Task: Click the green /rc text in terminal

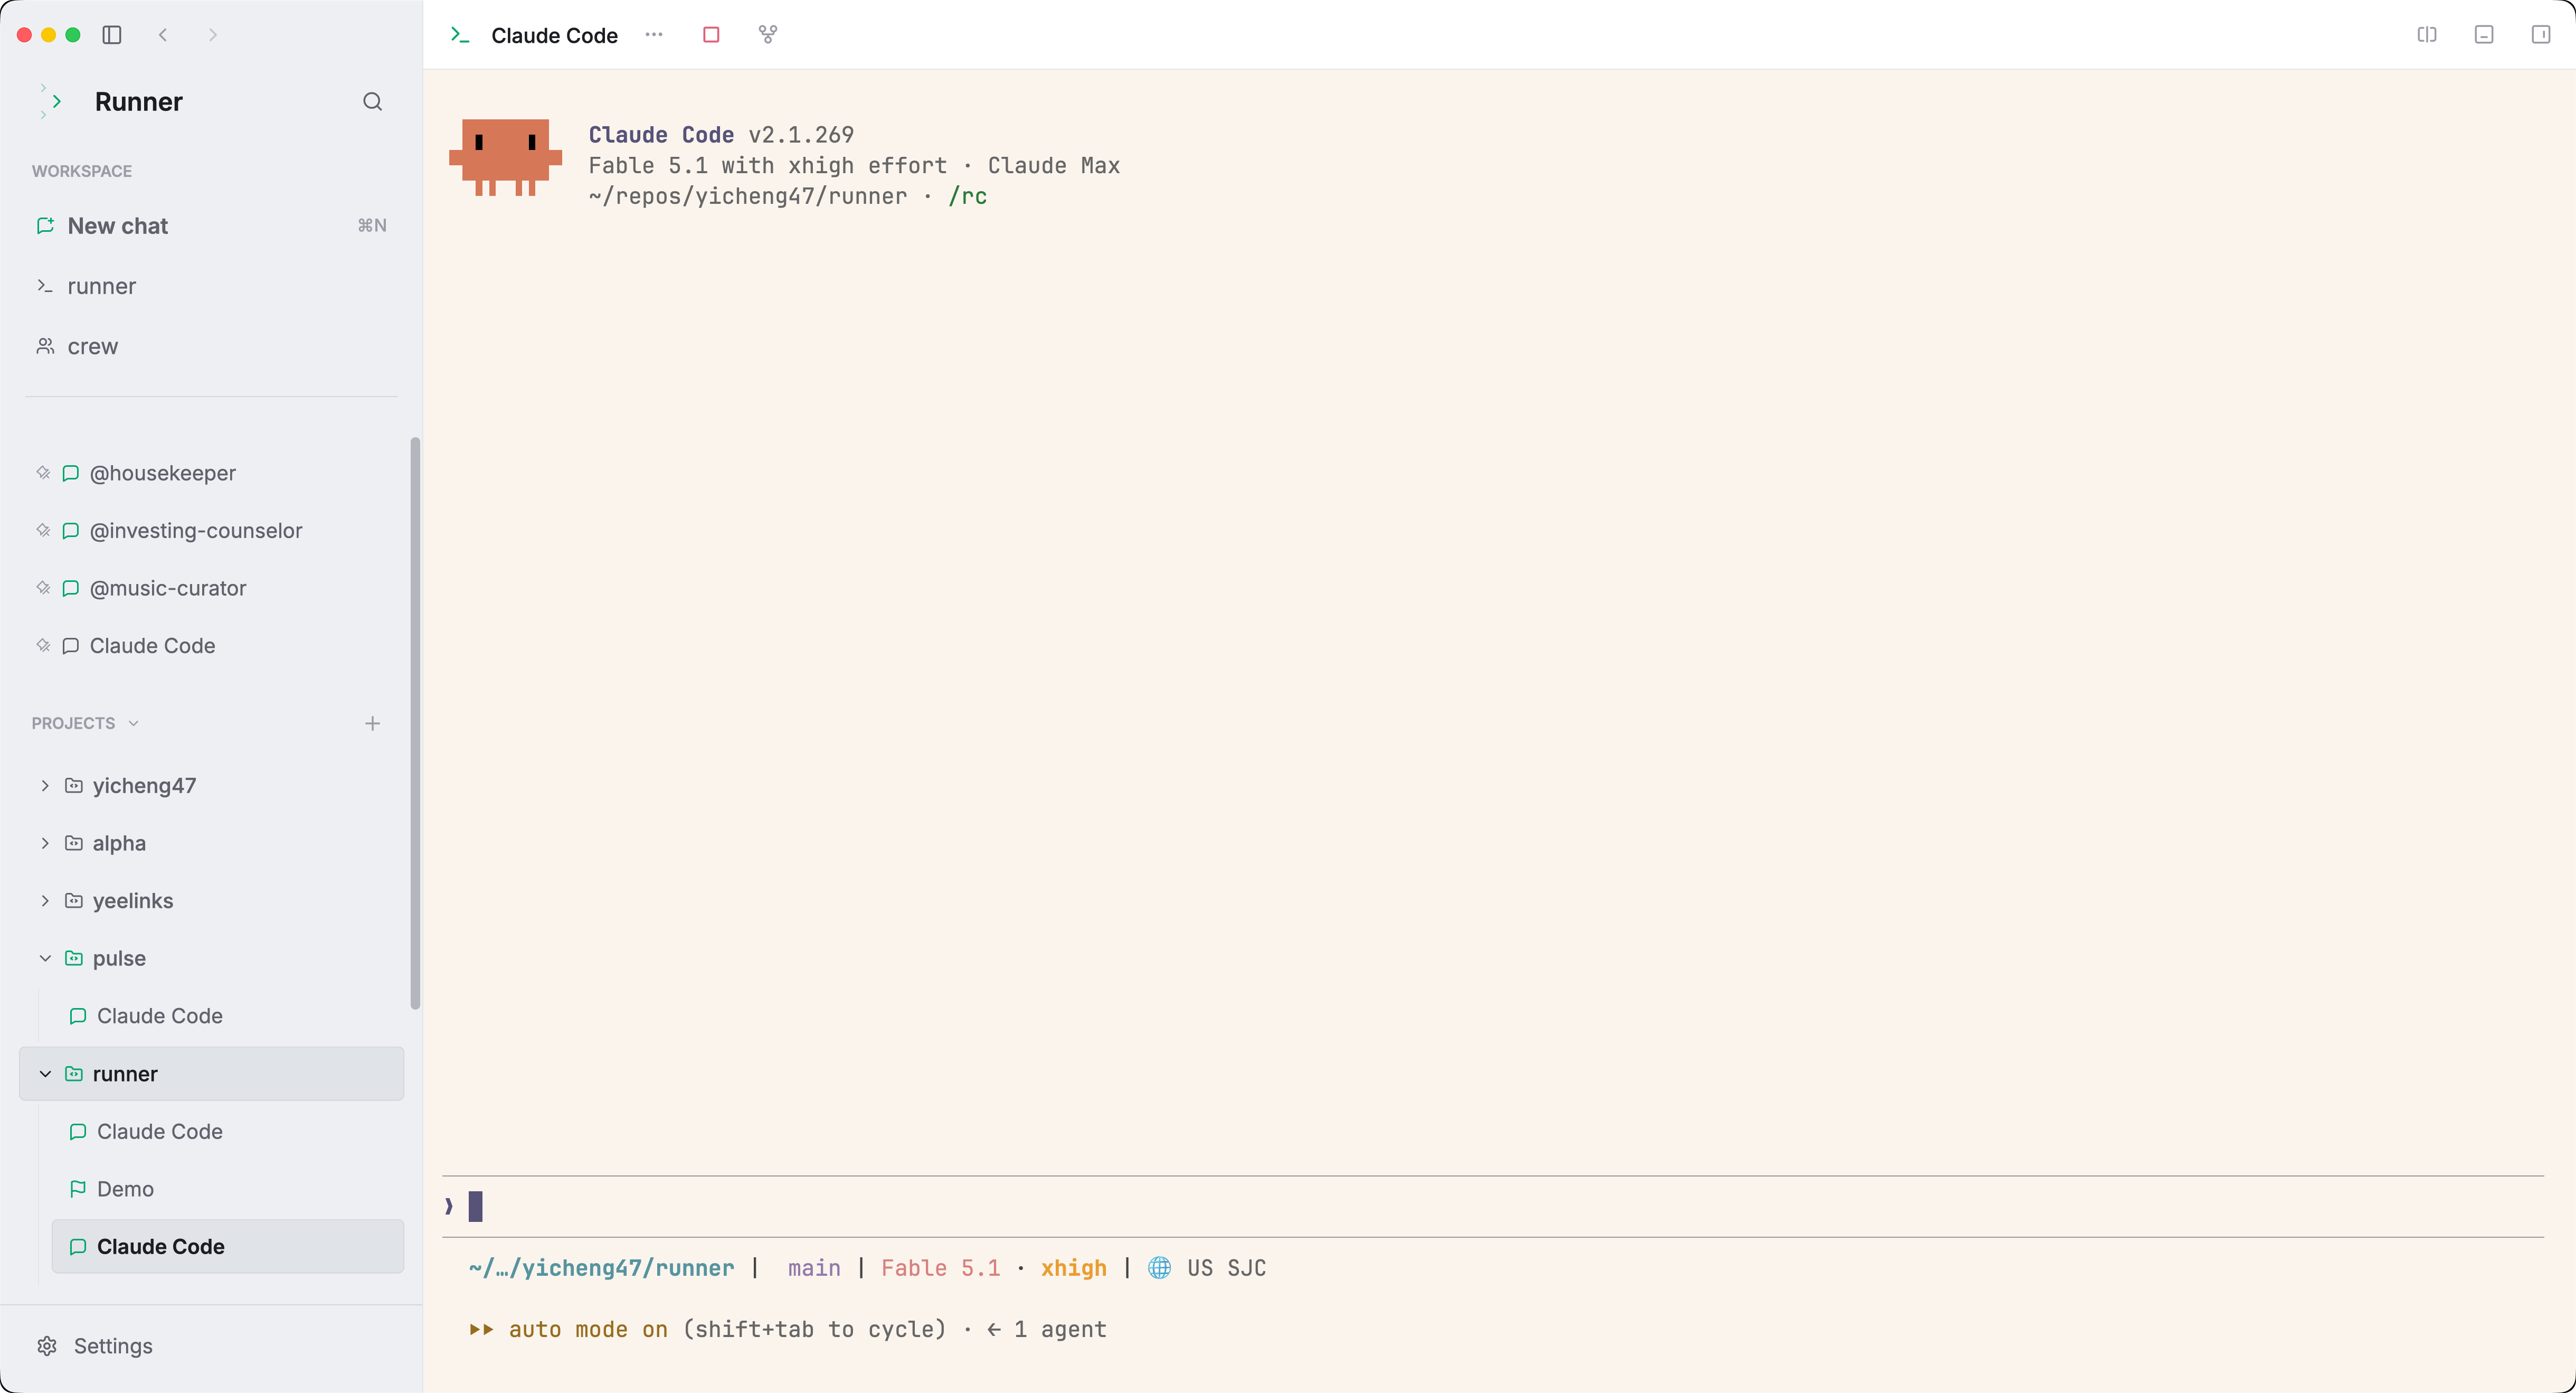Action: coord(967,197)
